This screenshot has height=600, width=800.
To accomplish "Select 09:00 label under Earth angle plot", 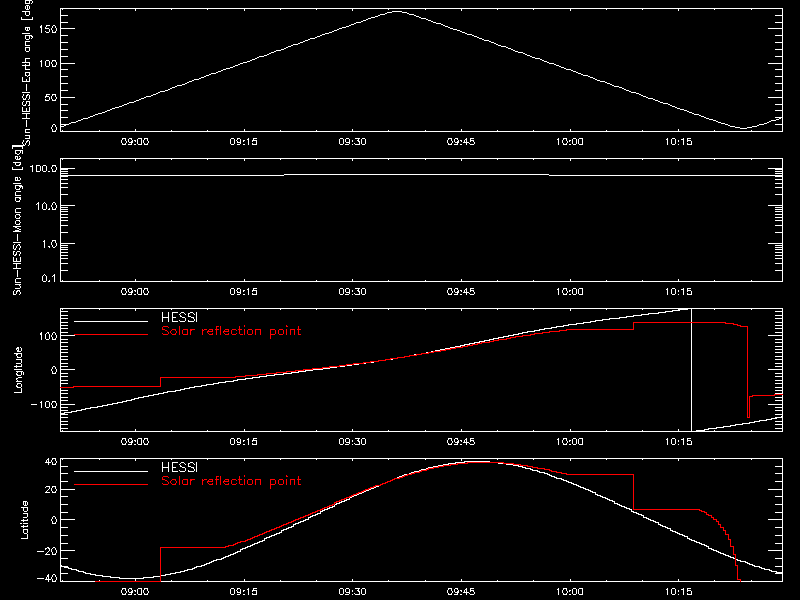I will click(135, 142).
